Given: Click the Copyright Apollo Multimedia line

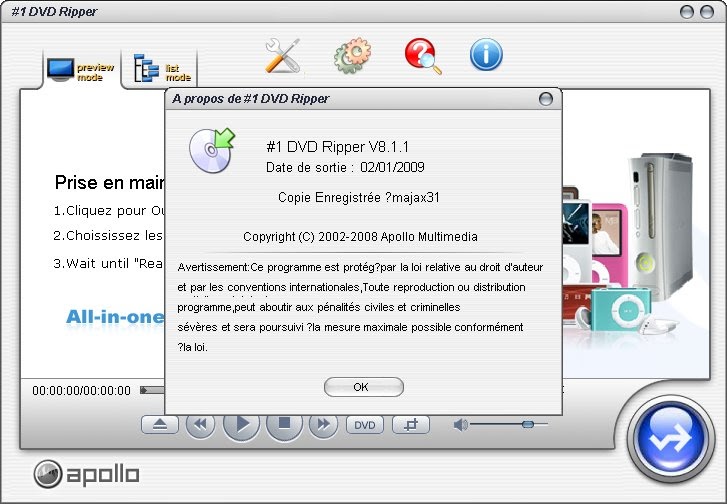Looking at the screenshot, I should point(360,236).
